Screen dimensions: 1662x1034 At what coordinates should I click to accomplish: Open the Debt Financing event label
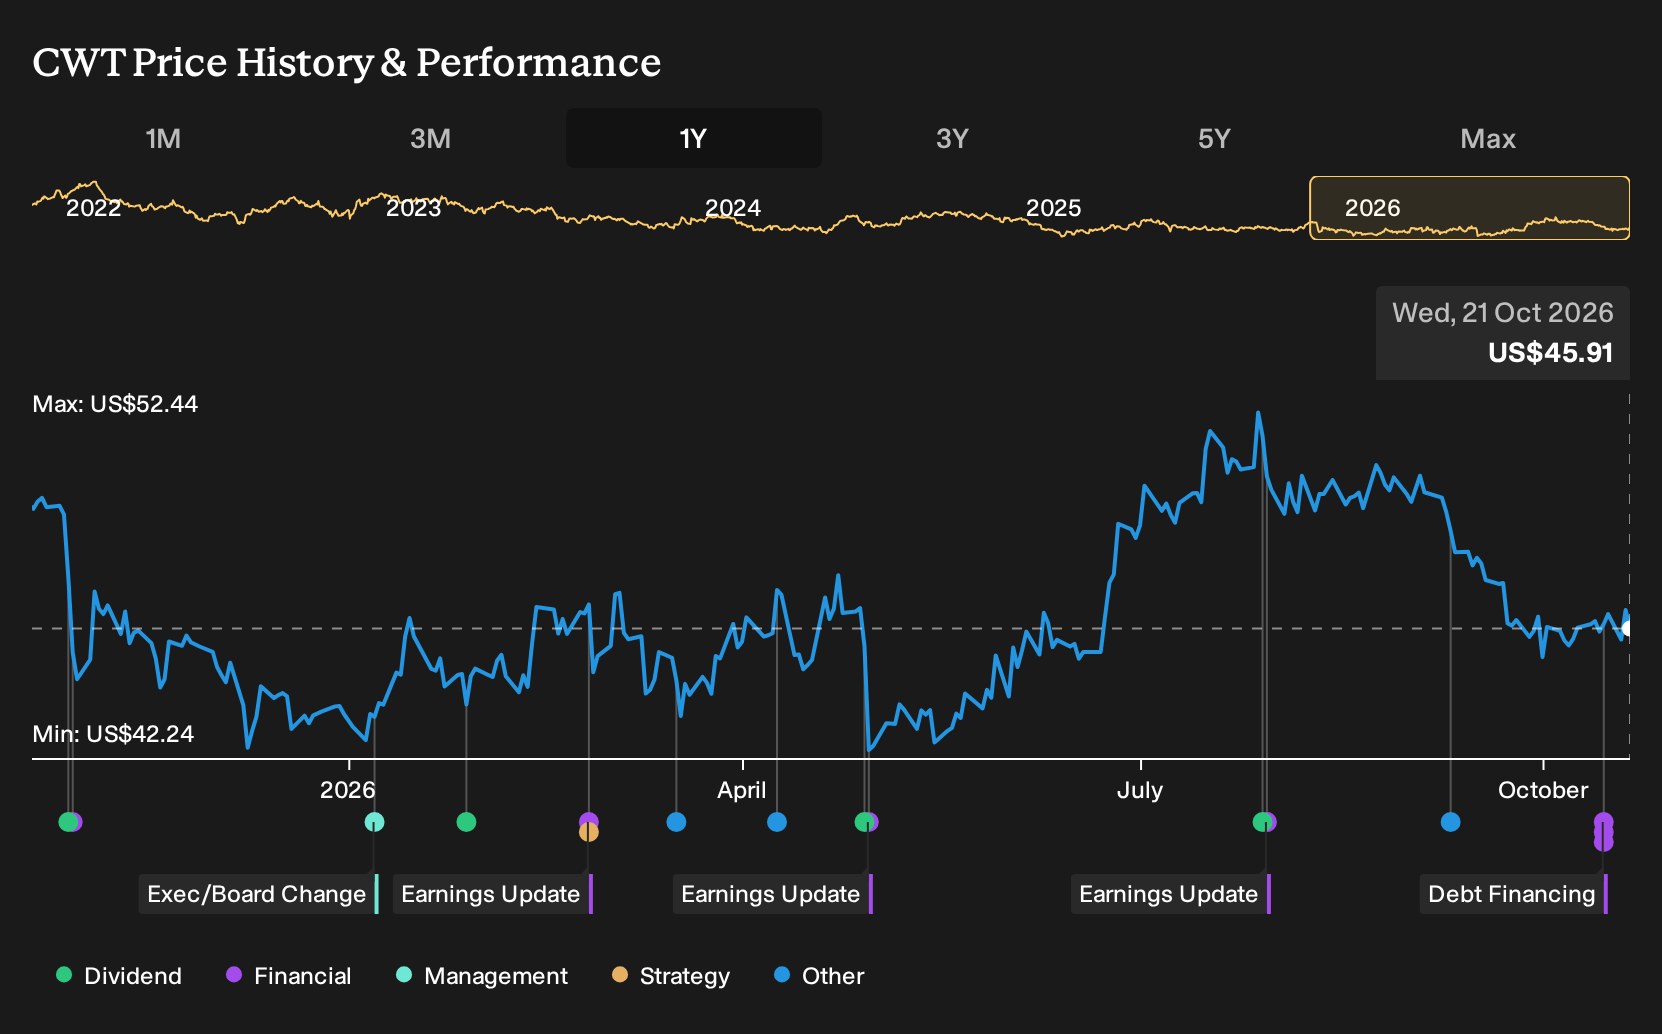1514,894
